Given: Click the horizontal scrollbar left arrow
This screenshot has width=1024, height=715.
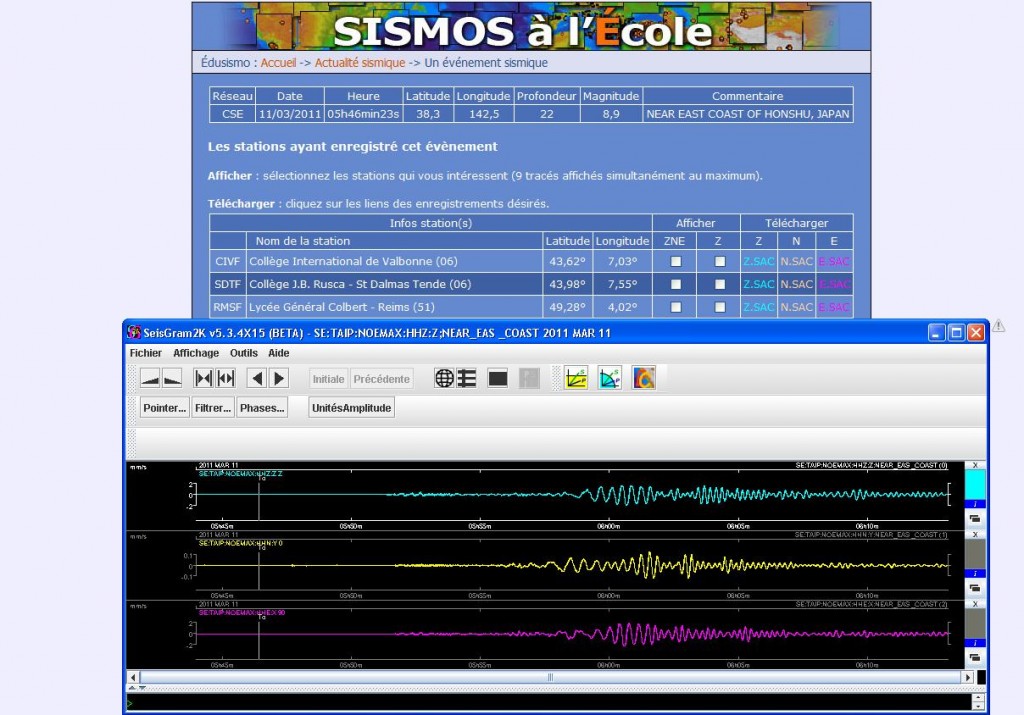Looking at the screenshot, I should click(133, 677).
